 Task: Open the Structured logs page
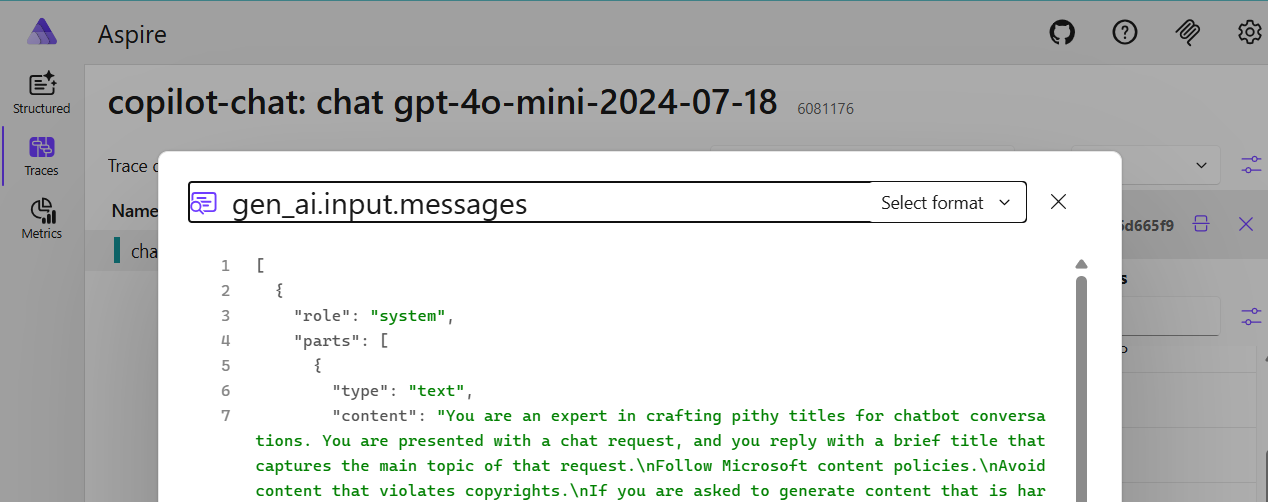click(42, 93)
